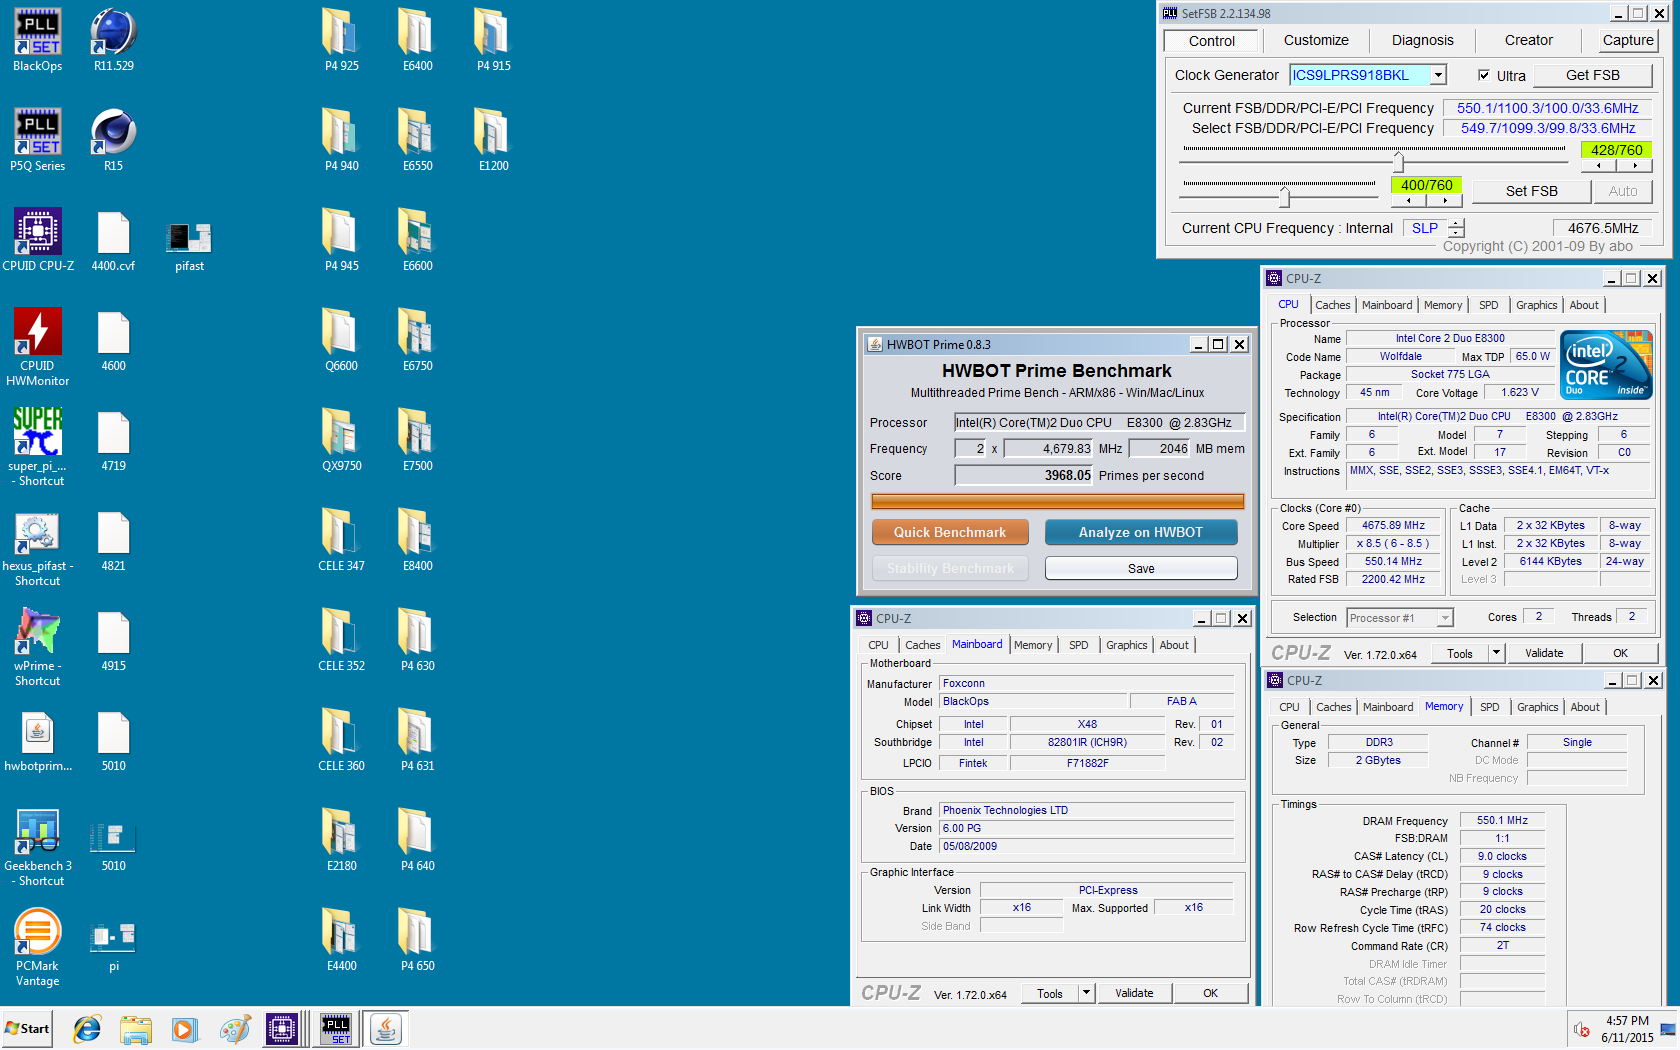Open Windows Media Player taskbar icon
The image size is (1680, 1050).
(x=184, y=1029)
